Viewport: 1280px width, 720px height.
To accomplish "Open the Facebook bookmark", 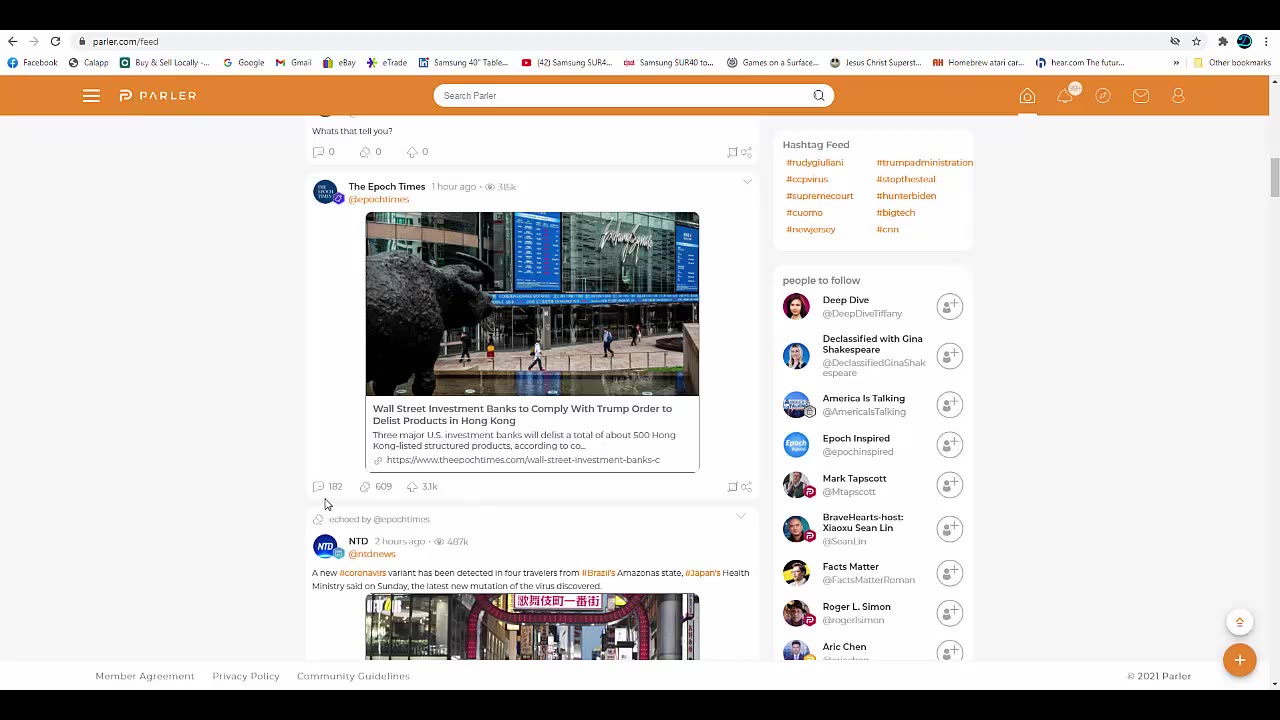I will point(32,62).
